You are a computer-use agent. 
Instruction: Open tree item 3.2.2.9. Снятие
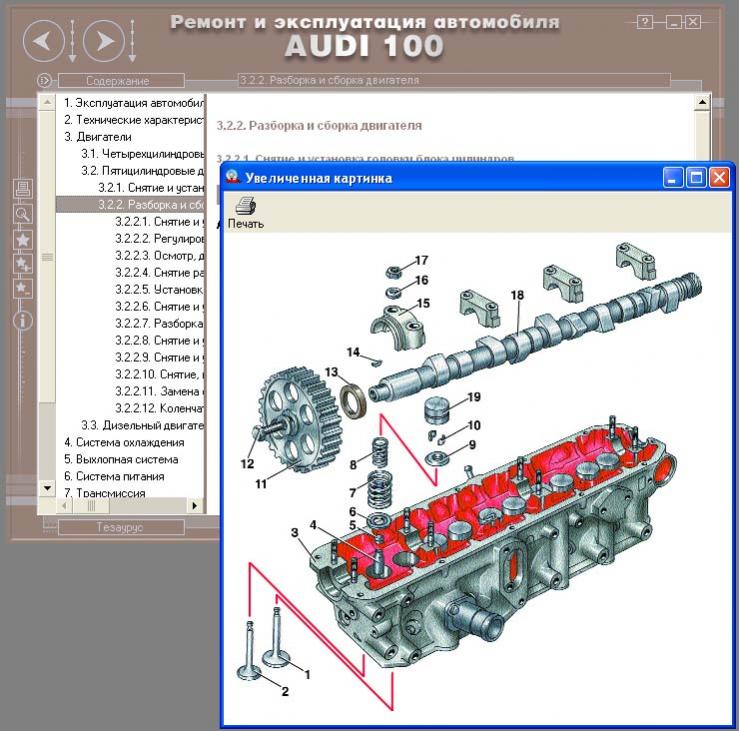coord(159,357)
